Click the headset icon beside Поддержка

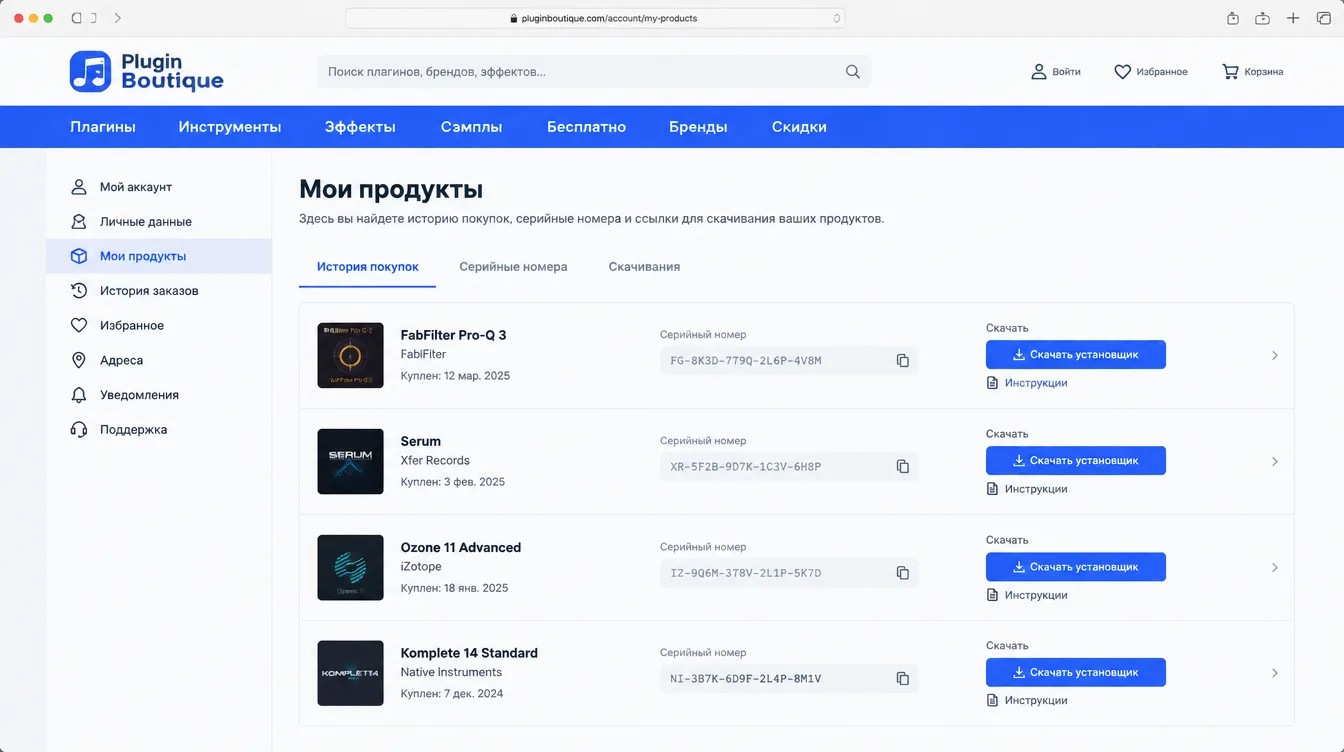coord(79,430)
